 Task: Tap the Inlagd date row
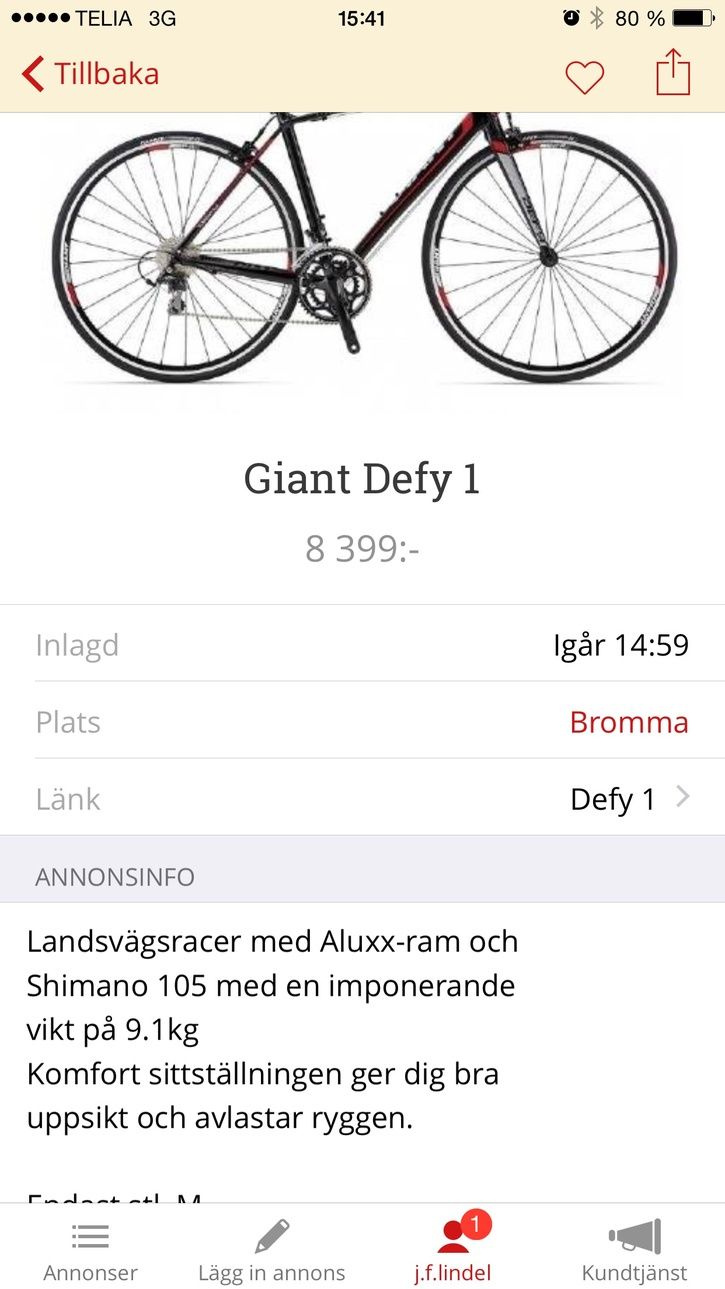pyautogui.click(x=363, y=644)
